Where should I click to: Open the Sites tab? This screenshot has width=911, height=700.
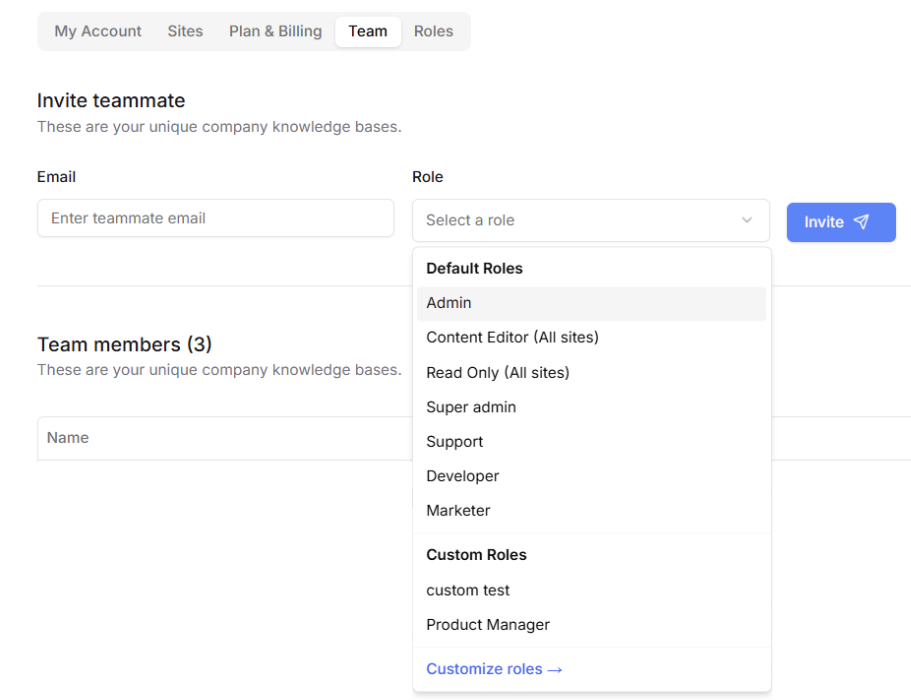185,31
